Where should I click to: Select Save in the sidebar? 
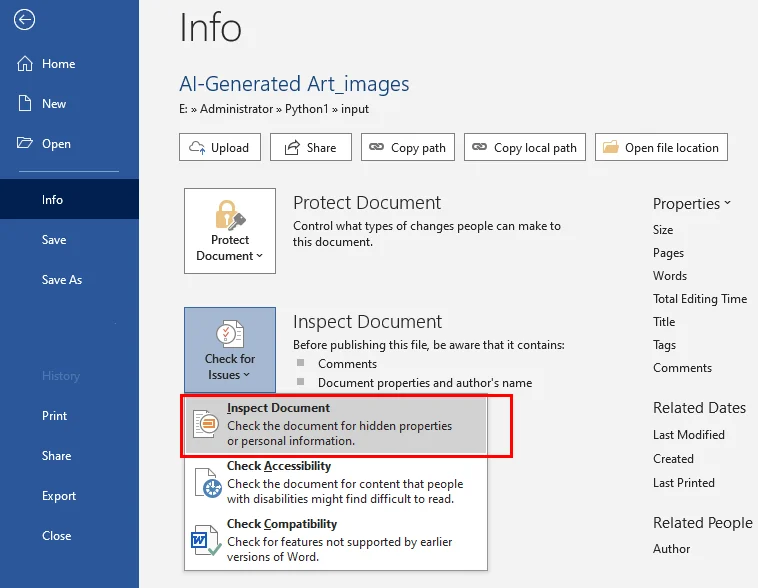[x=54, y=240]
